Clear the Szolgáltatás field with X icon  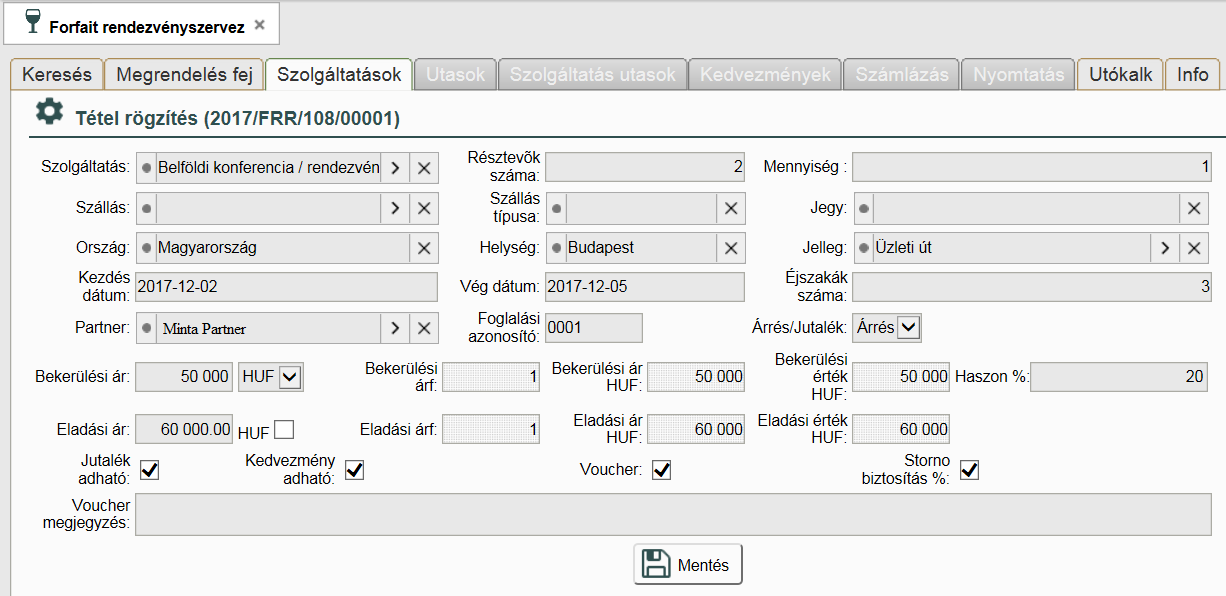(424, 168)
